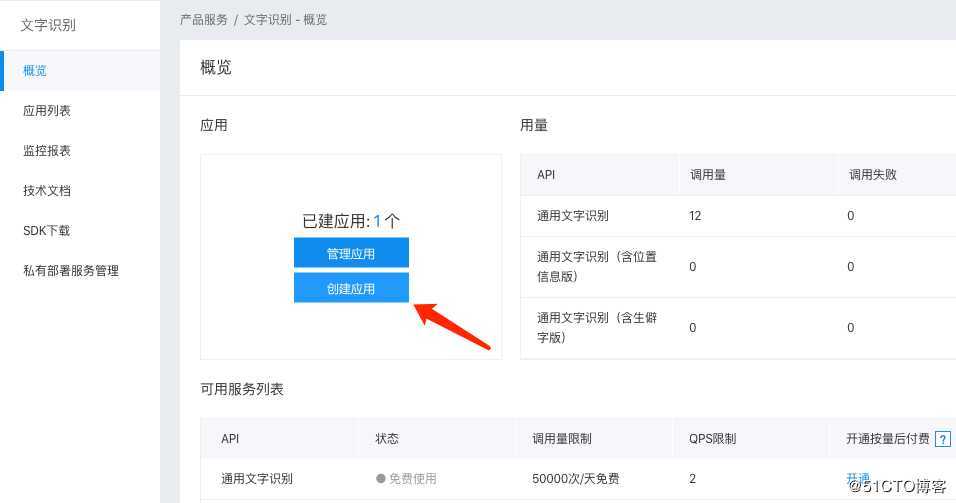Click 通用文字识别（含生僻字版）row
Image resolution: width=956 pixels, height=503 pixels.
(738, 328)
